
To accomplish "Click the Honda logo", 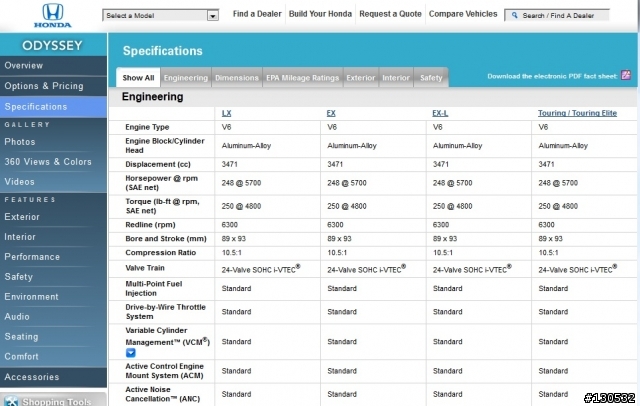I will click(x=53, y=16).
